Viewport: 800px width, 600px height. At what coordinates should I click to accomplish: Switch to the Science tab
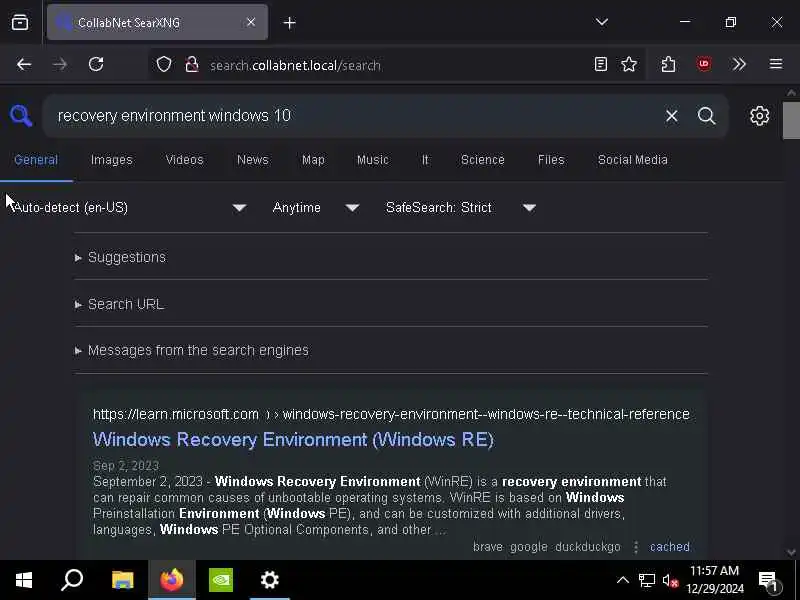483,160
